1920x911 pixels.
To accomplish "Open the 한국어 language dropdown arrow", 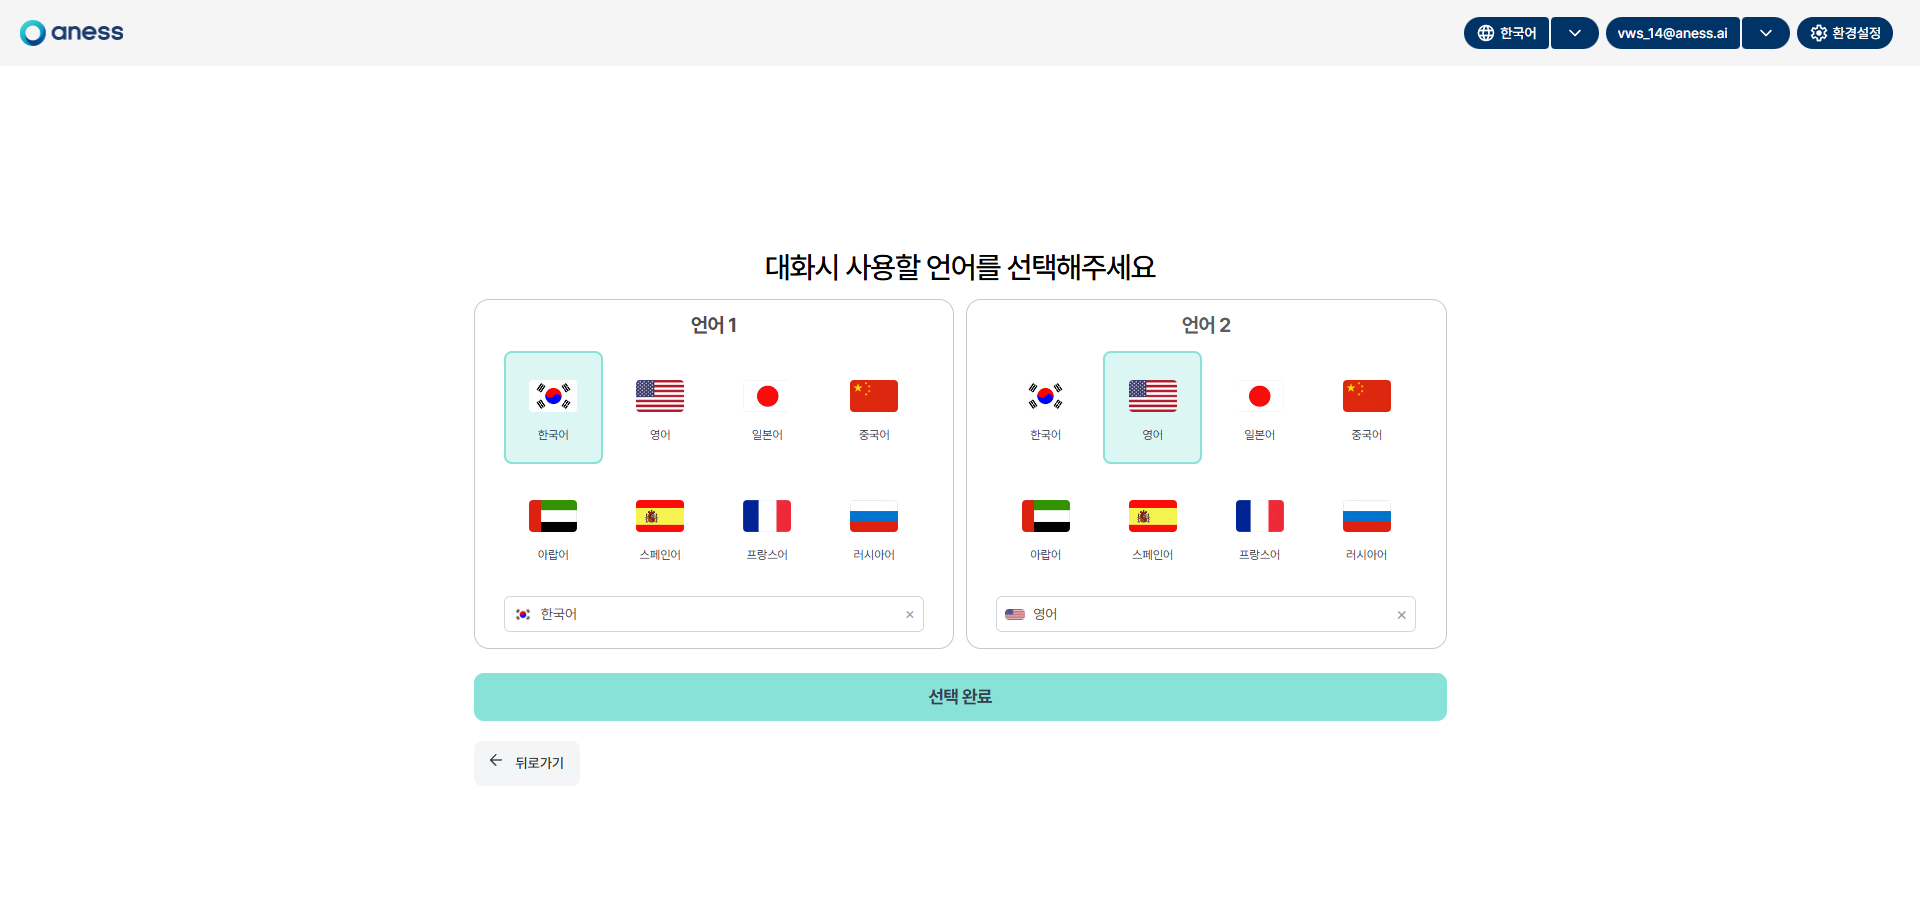I will (x=1575, y=33).
